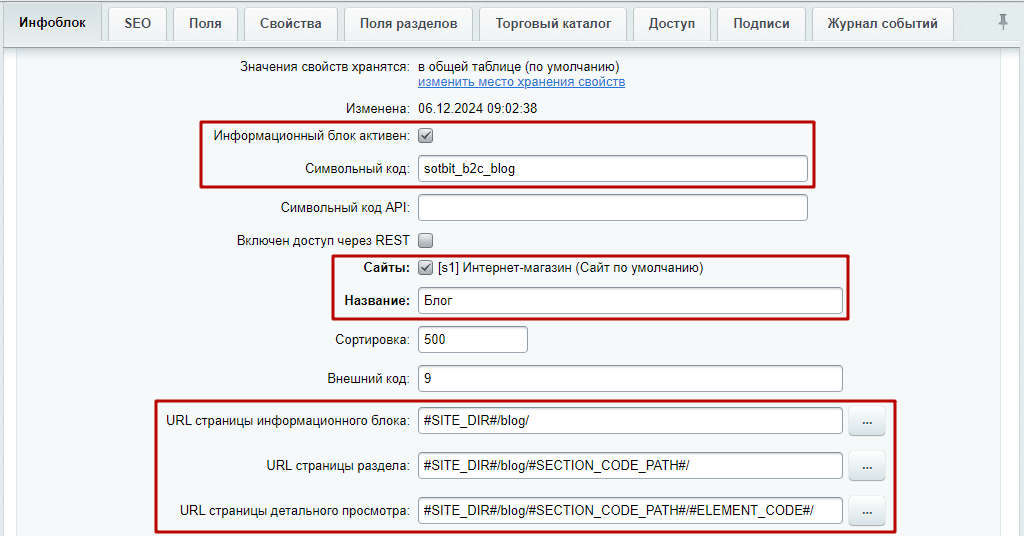The image size is (1024, 536).
Task: Click the Внешний код field
Action: click(x=630, y=379)
